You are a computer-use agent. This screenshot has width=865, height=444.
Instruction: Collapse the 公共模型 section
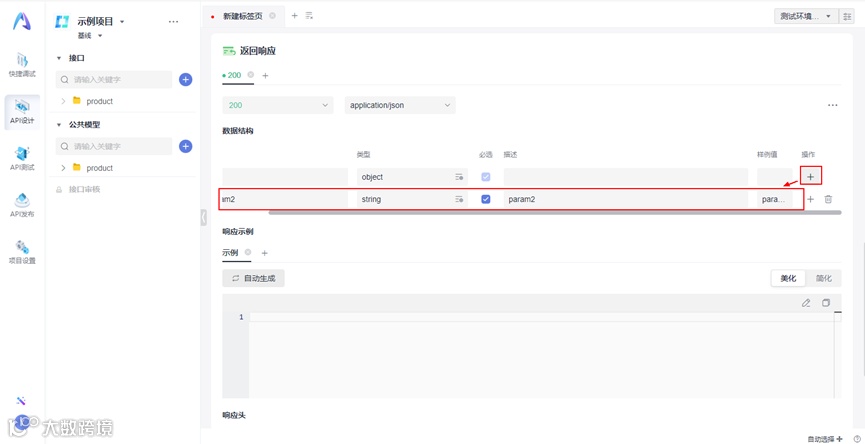click(59, 125)
